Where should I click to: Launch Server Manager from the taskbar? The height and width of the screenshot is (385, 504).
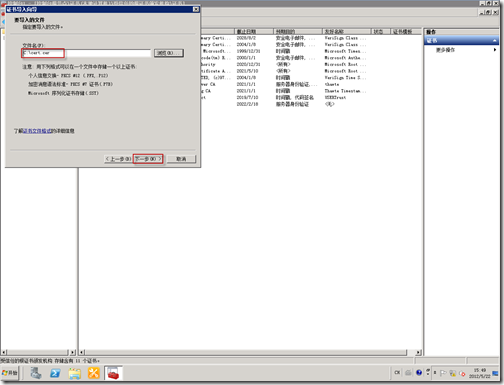[35, 373]
